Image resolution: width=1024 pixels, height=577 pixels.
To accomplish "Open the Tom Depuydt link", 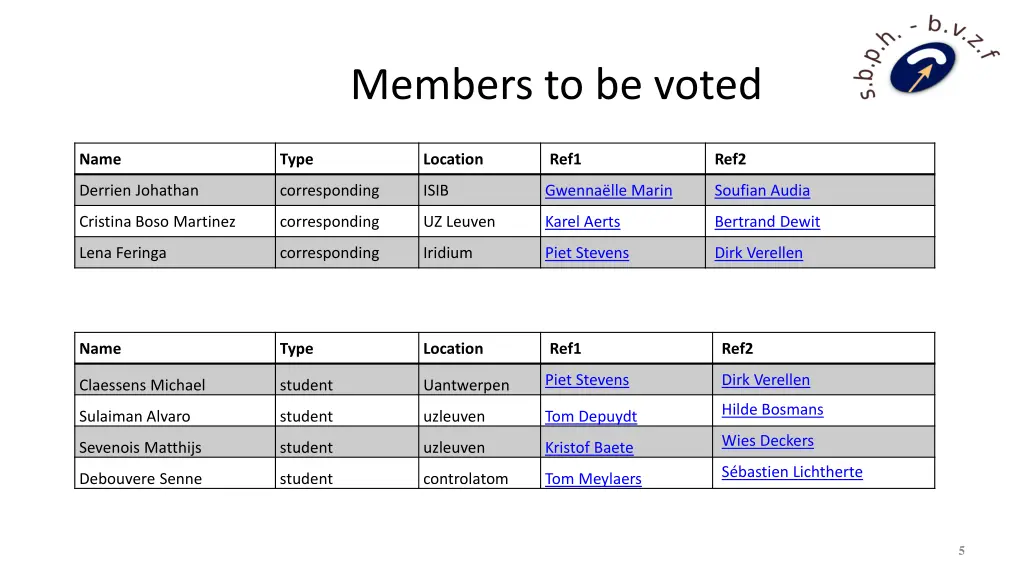I will [590, 417].
